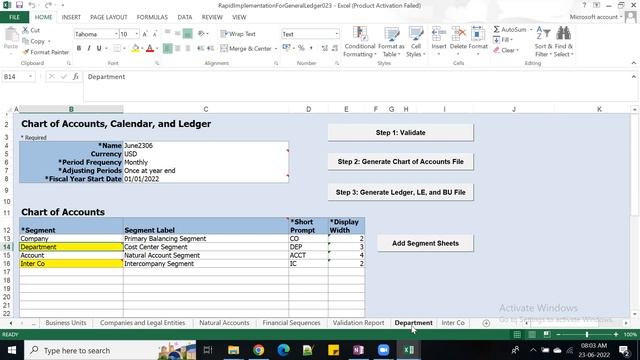Viewport: 640px width, 360px height.
Task: Open the Validation Report sheet tab
Action: pyautogui.click(x=358, y=323)
